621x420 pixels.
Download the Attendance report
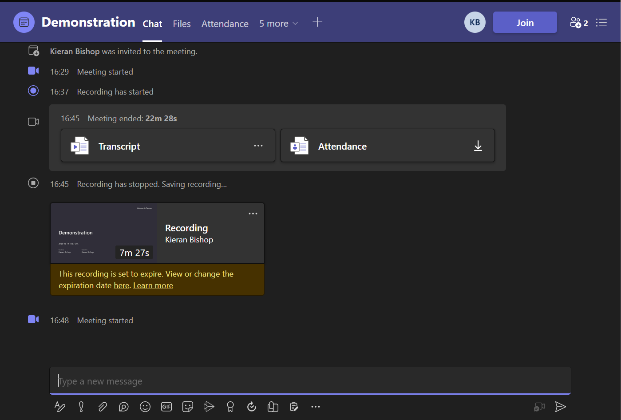point(478,146)
